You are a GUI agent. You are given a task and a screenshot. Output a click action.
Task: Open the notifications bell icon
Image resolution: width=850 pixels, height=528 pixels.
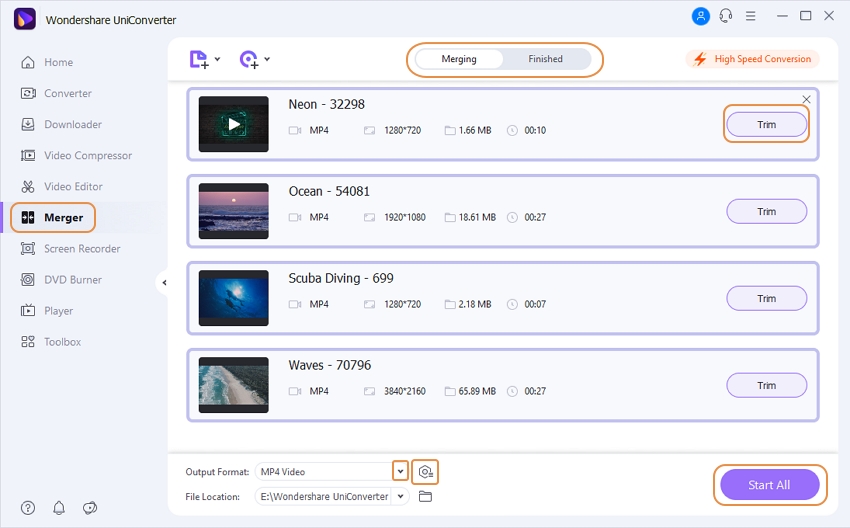(x=59, y=508)
